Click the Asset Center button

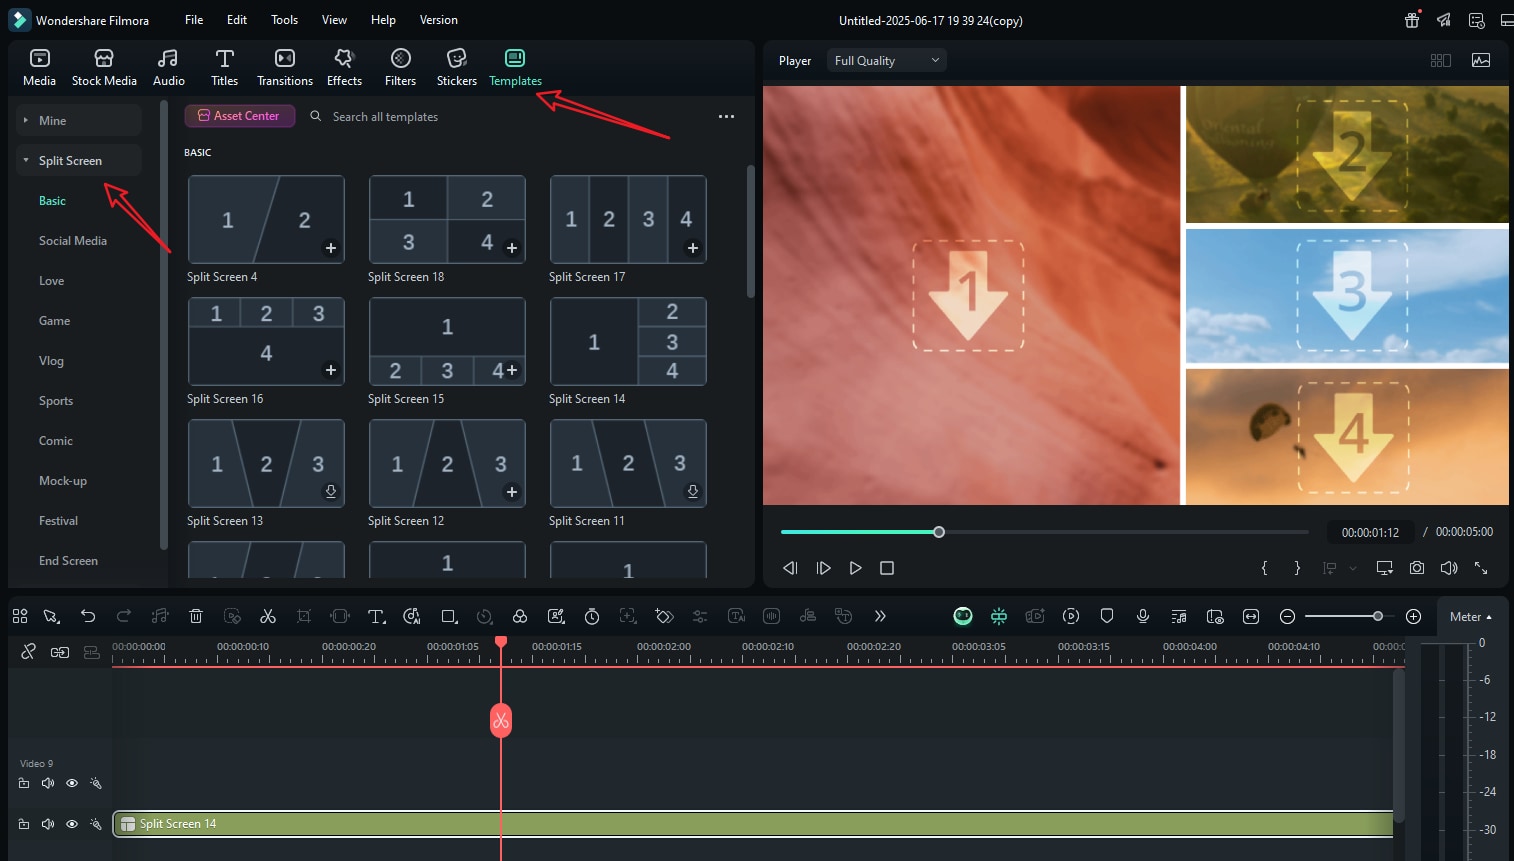coord(239,116)
